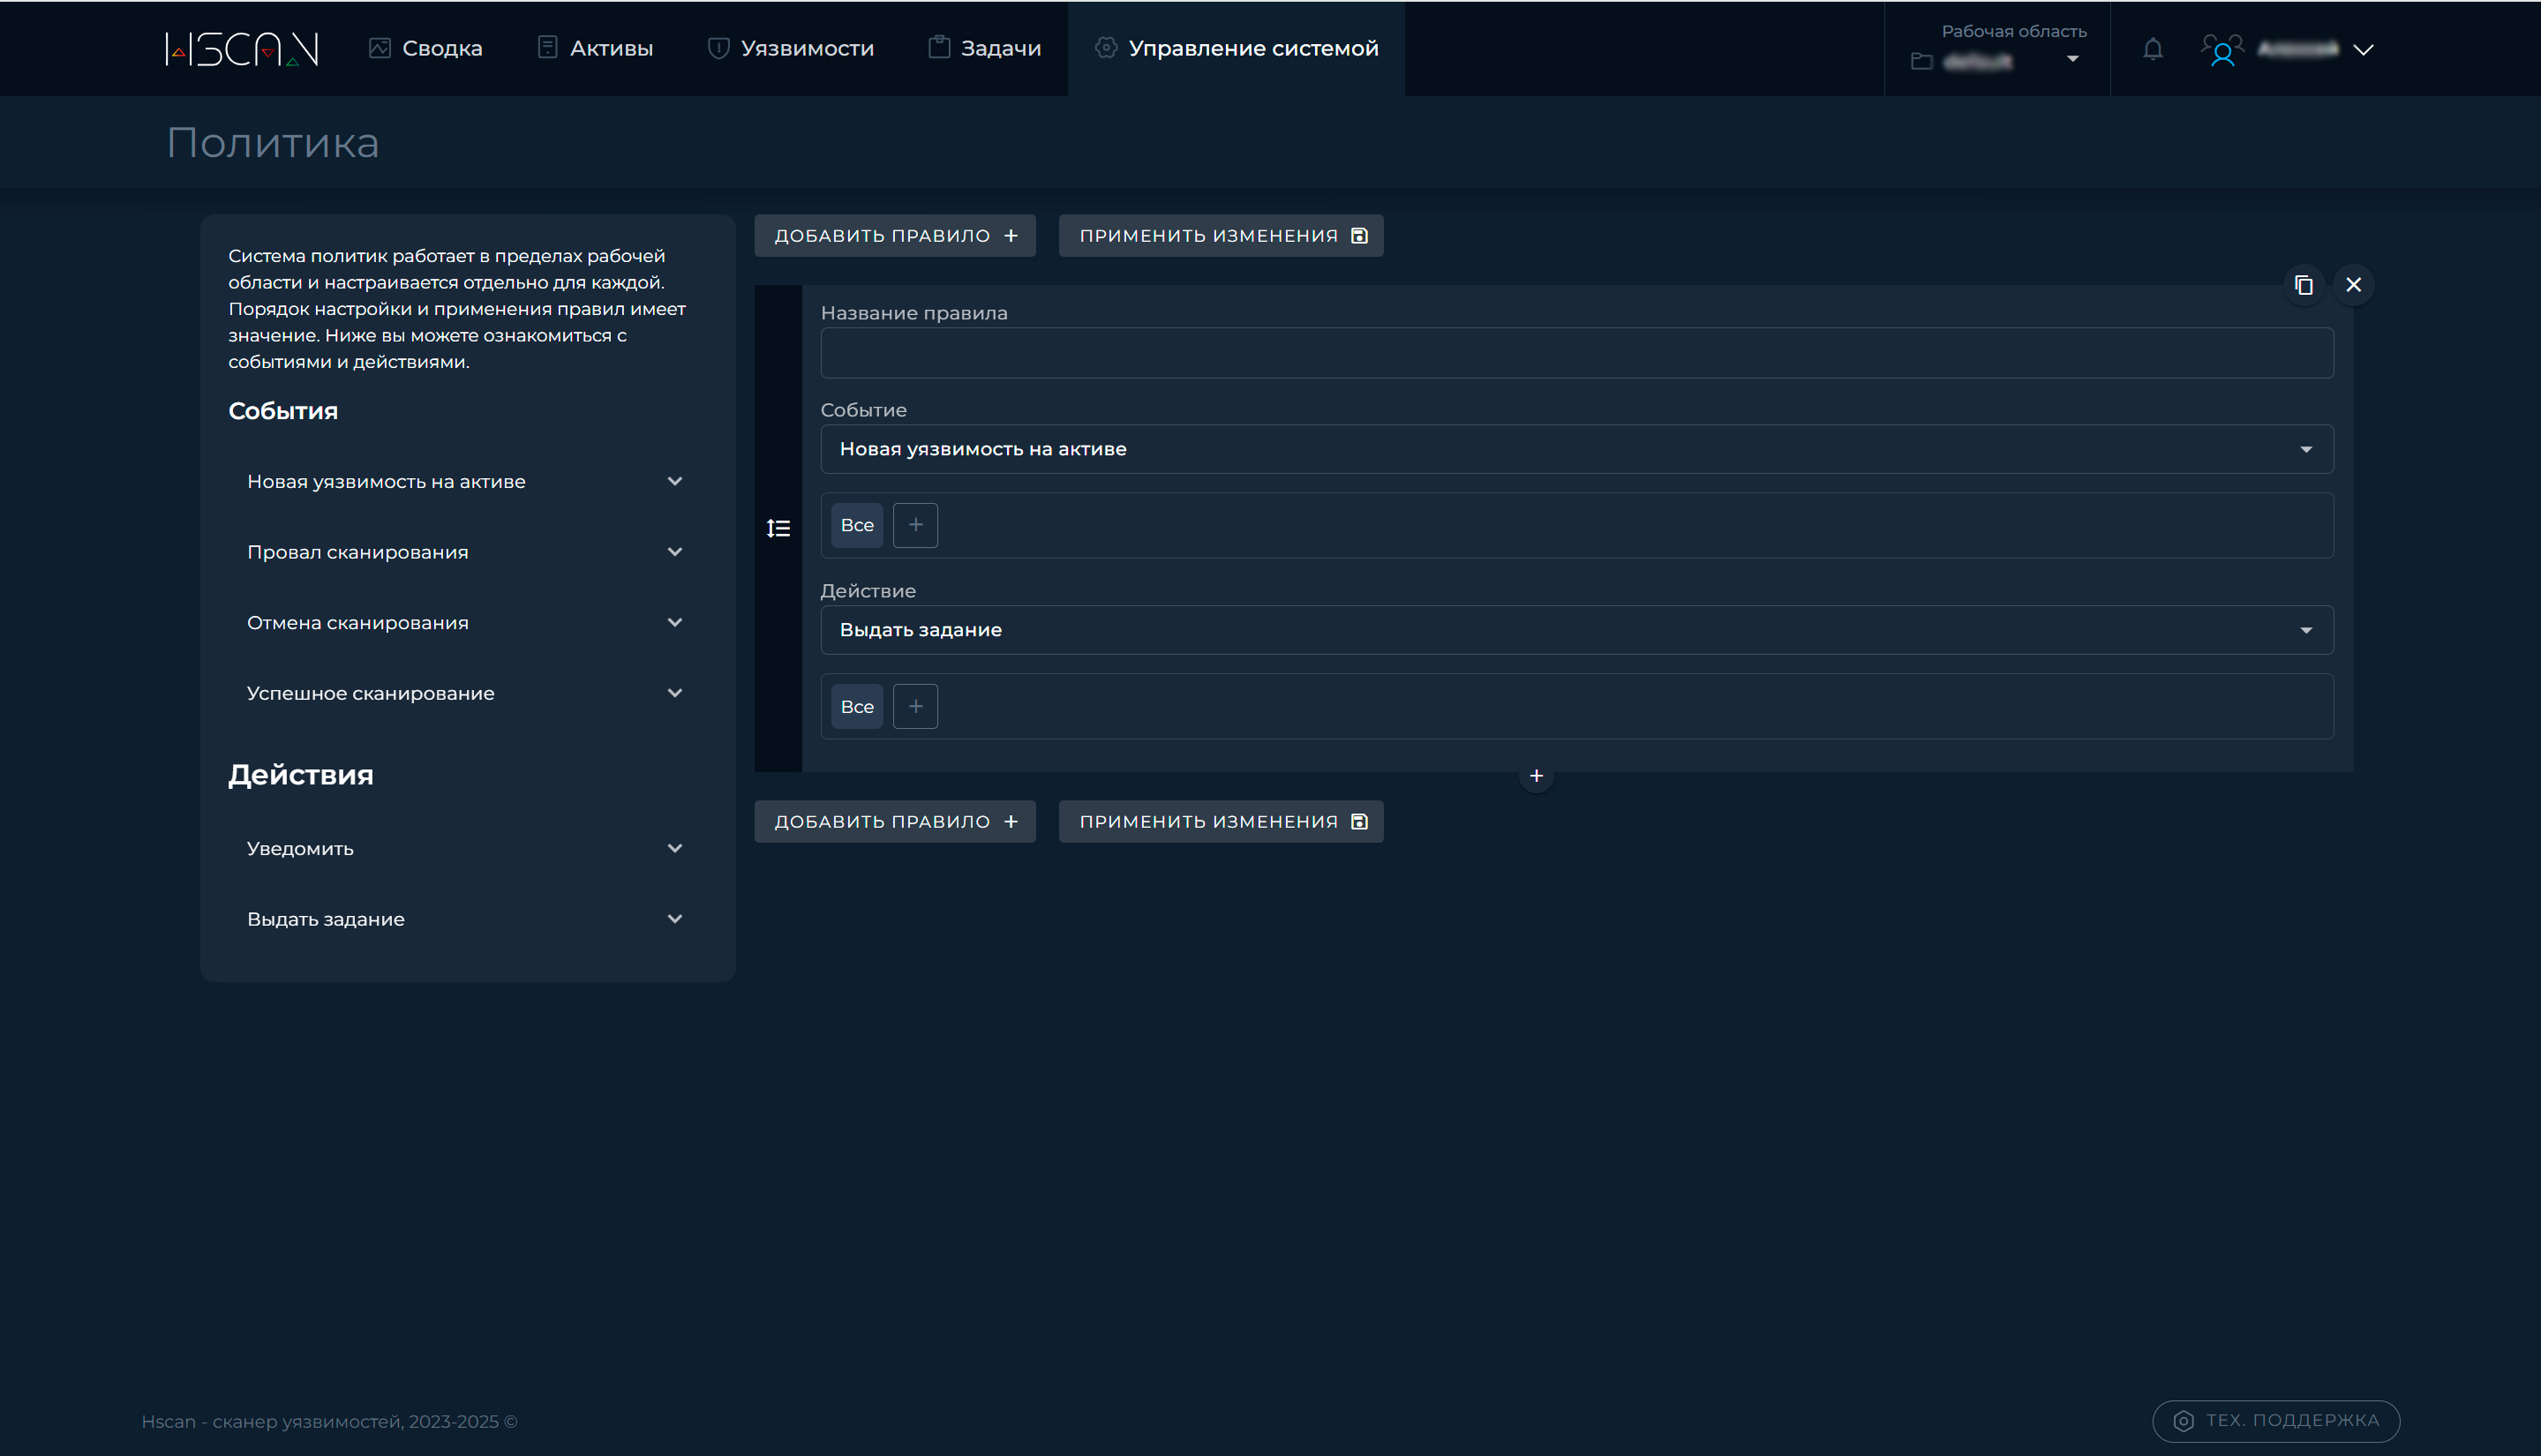Add an event filter with plus icon

(914, 525)
